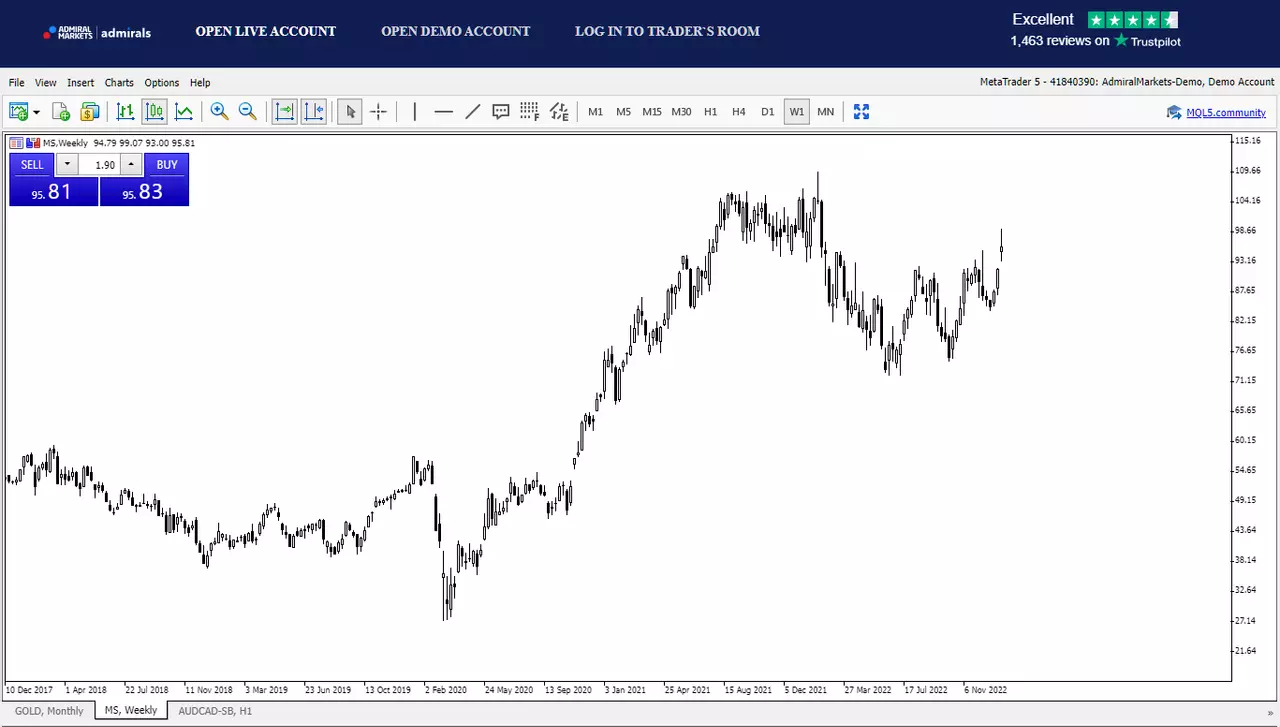Click LOG IN TO TRADER'S ROOM
This screenshot has width=1280, height=727.
click(x=667, y=31)
